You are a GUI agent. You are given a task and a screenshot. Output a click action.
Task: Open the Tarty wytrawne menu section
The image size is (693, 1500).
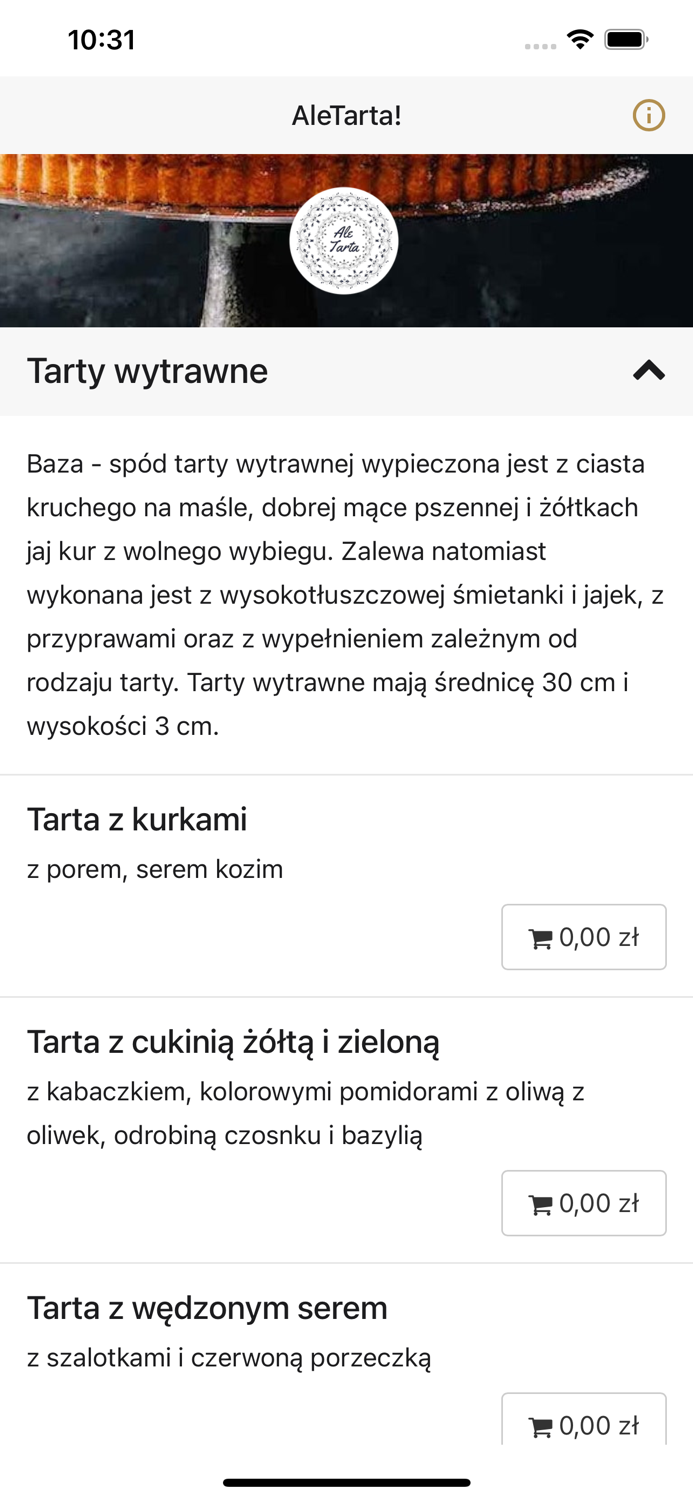[146, 371]
